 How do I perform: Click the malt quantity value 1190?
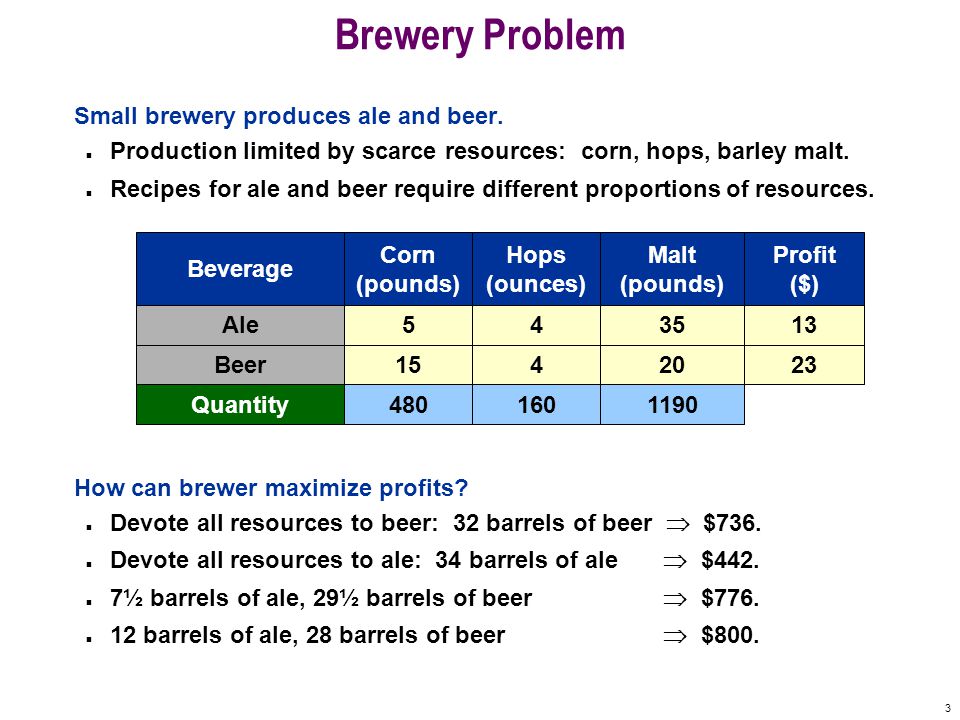tap(672, 405)
